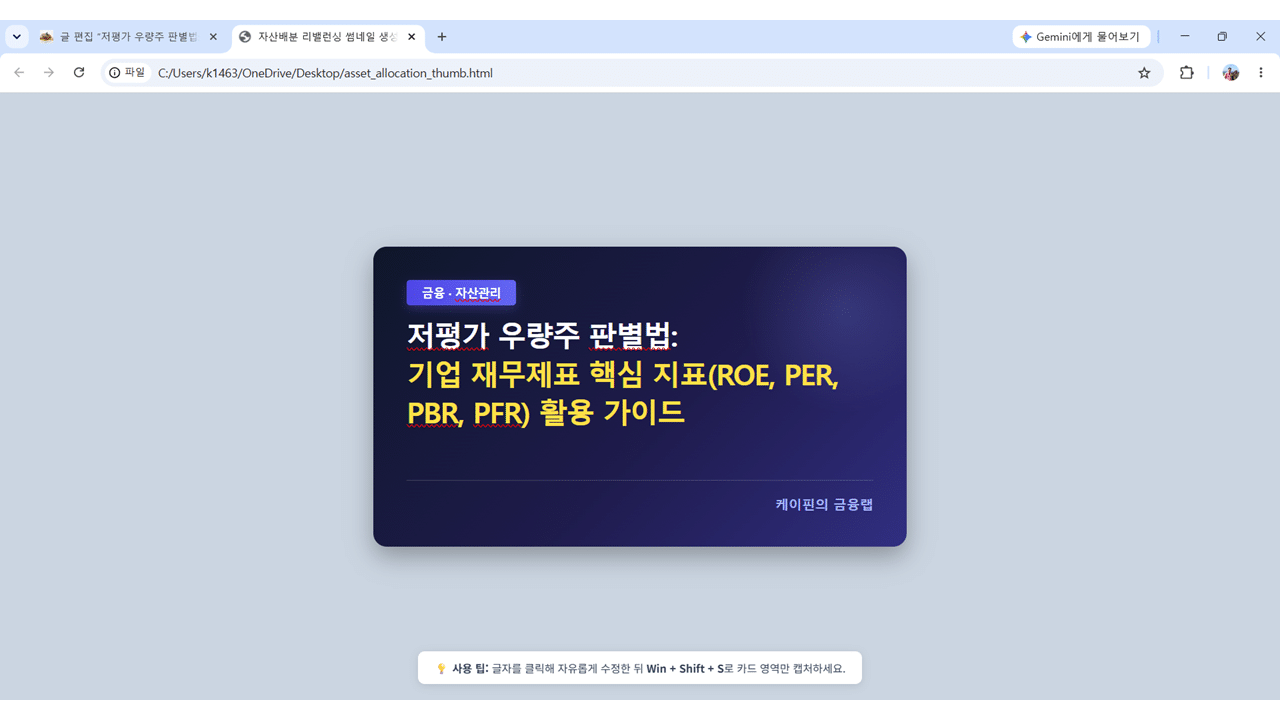Click the '금융 · 자산관리' category badge

click(461, 293)
